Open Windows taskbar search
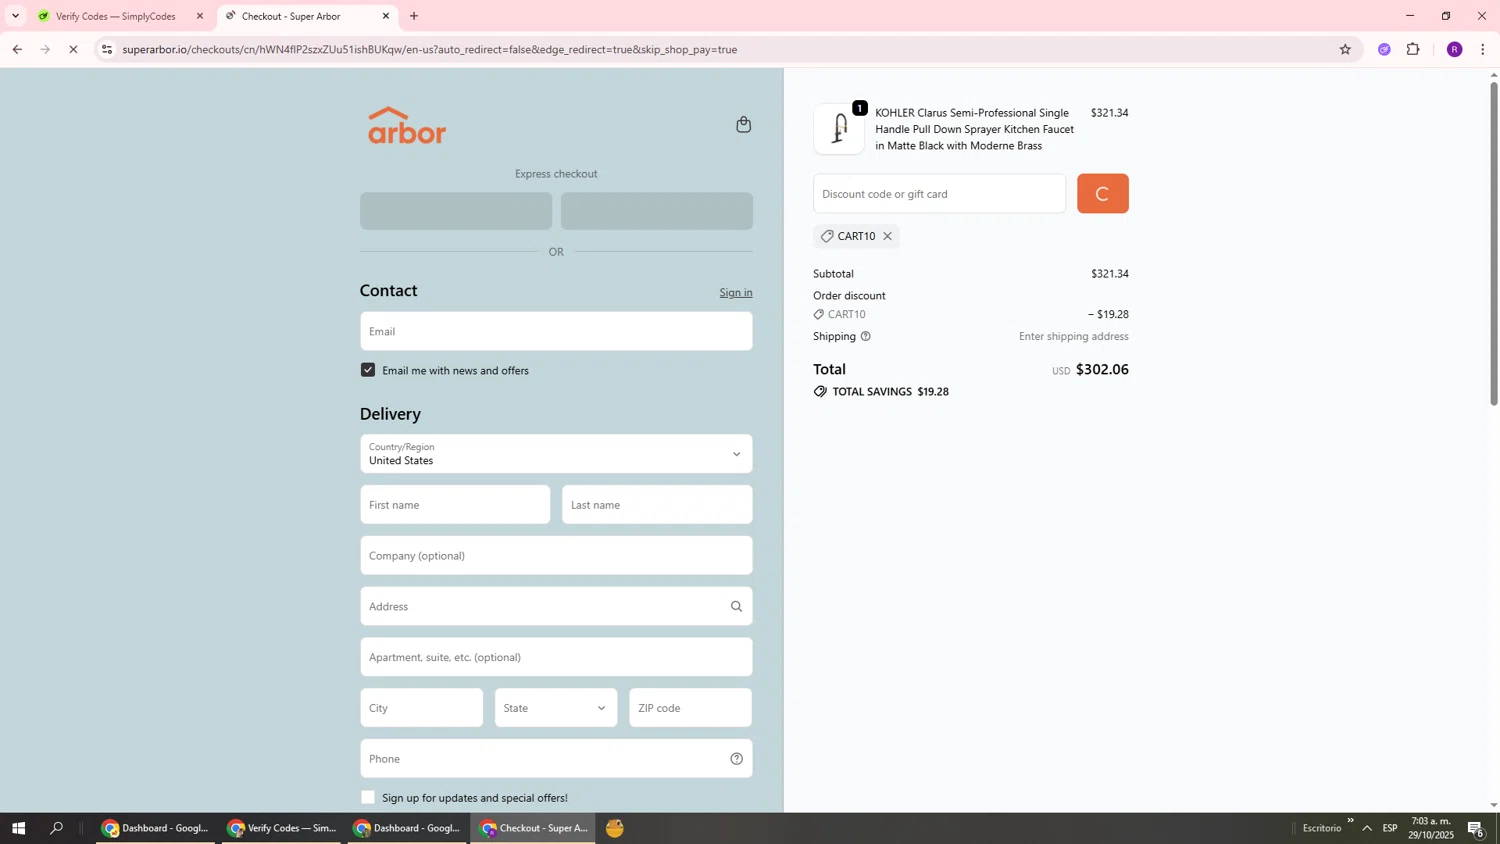This screenshot has height=844, width=1500. [x=57, y=828]
